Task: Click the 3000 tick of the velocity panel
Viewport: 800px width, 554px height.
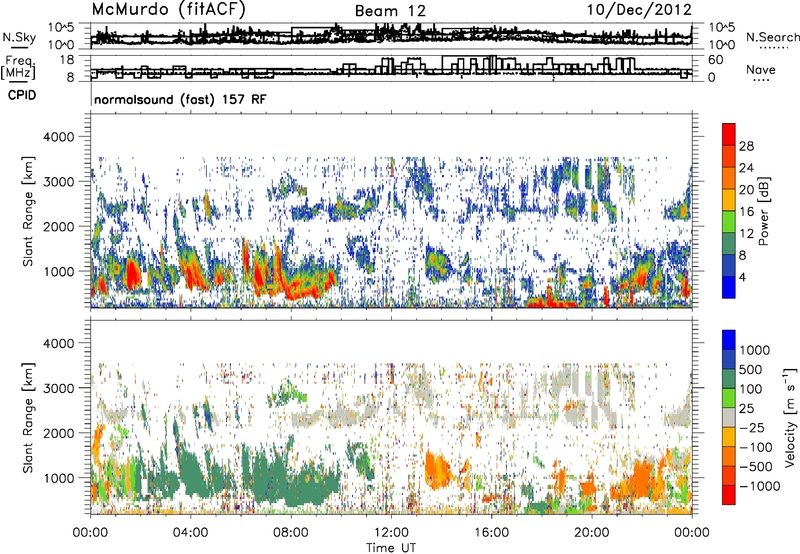Action: pos(59,388)
